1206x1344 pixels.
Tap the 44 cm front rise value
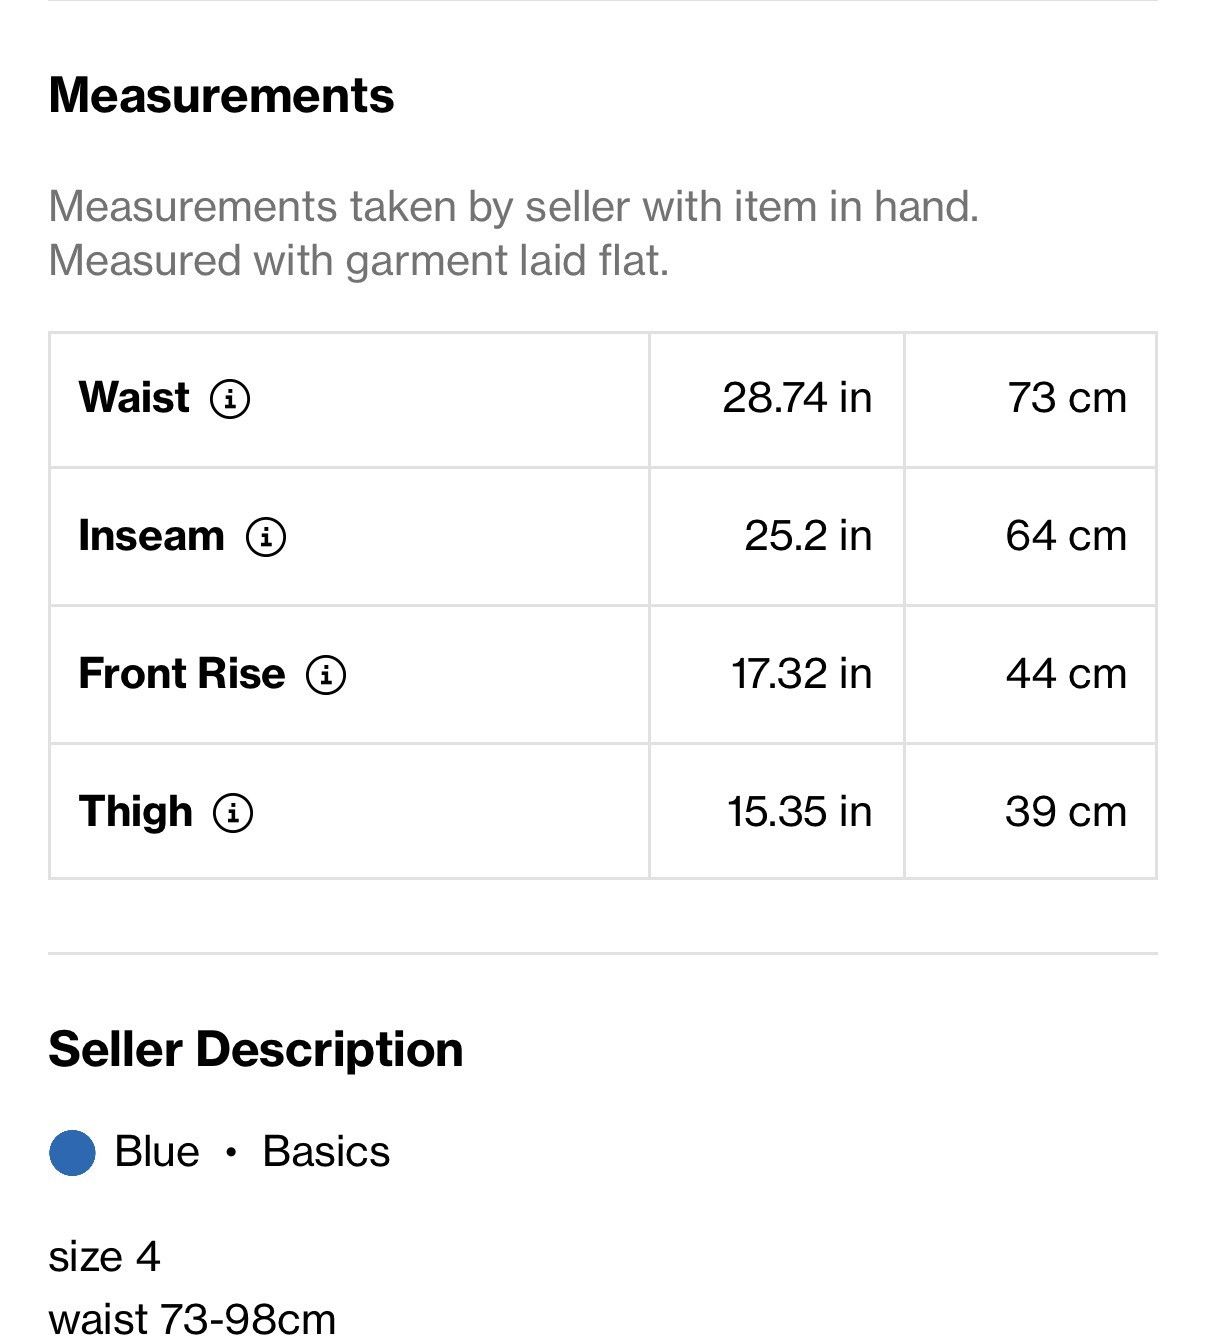click(1066, 674)
